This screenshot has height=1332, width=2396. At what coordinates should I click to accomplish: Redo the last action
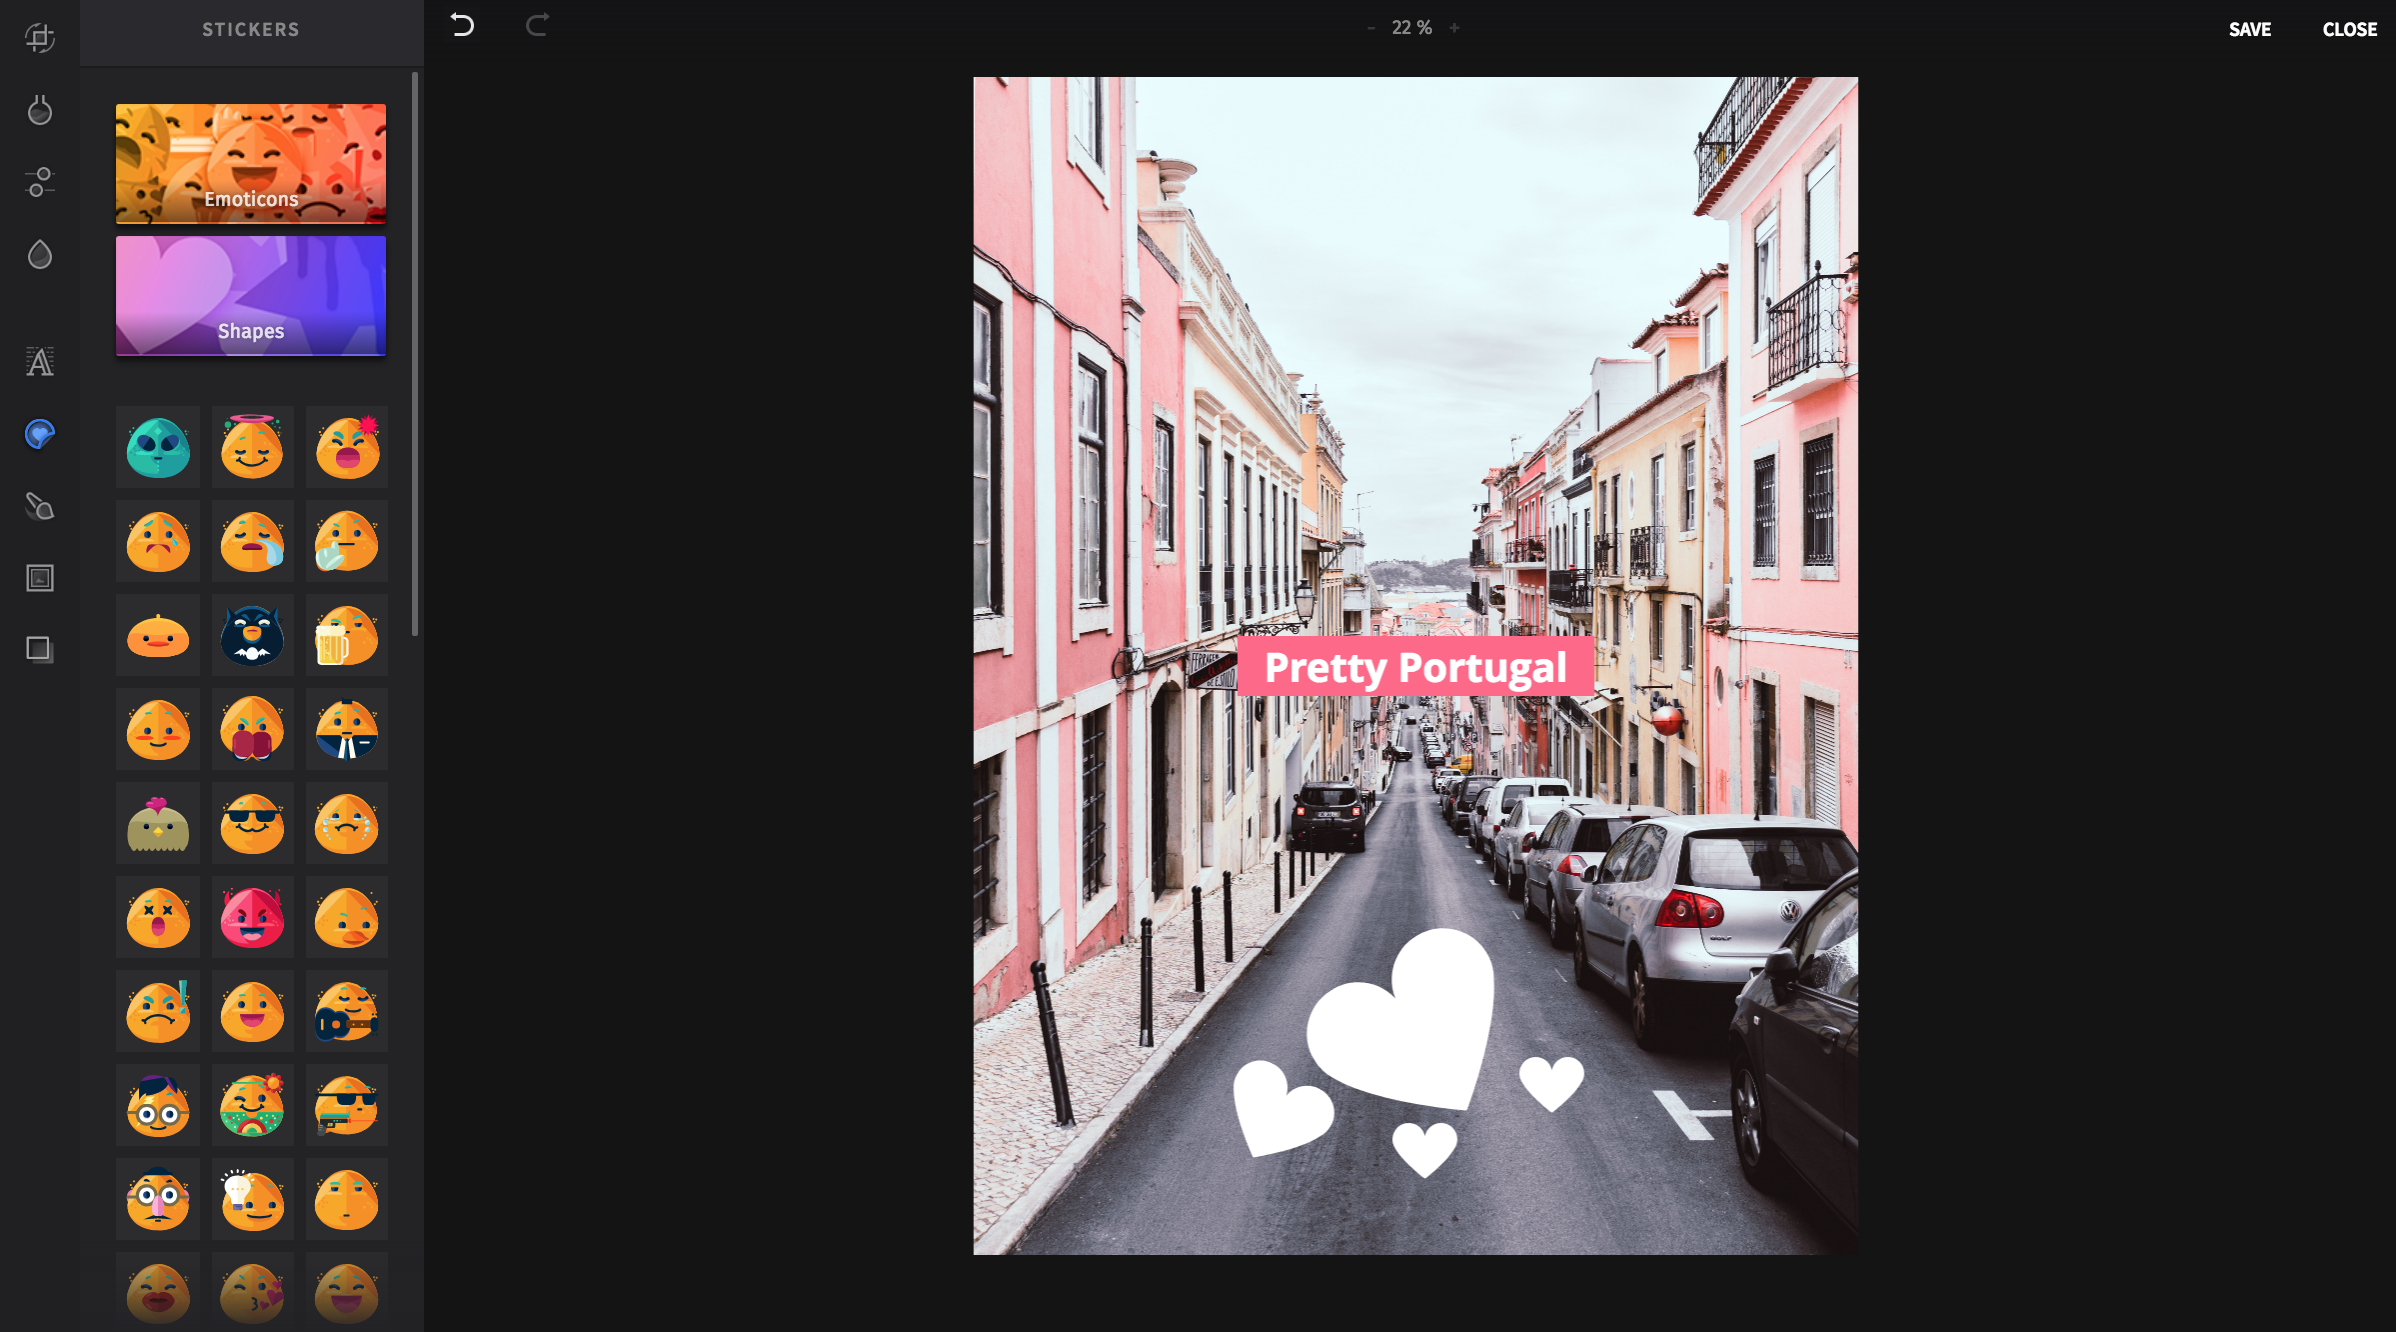(537, 26)
